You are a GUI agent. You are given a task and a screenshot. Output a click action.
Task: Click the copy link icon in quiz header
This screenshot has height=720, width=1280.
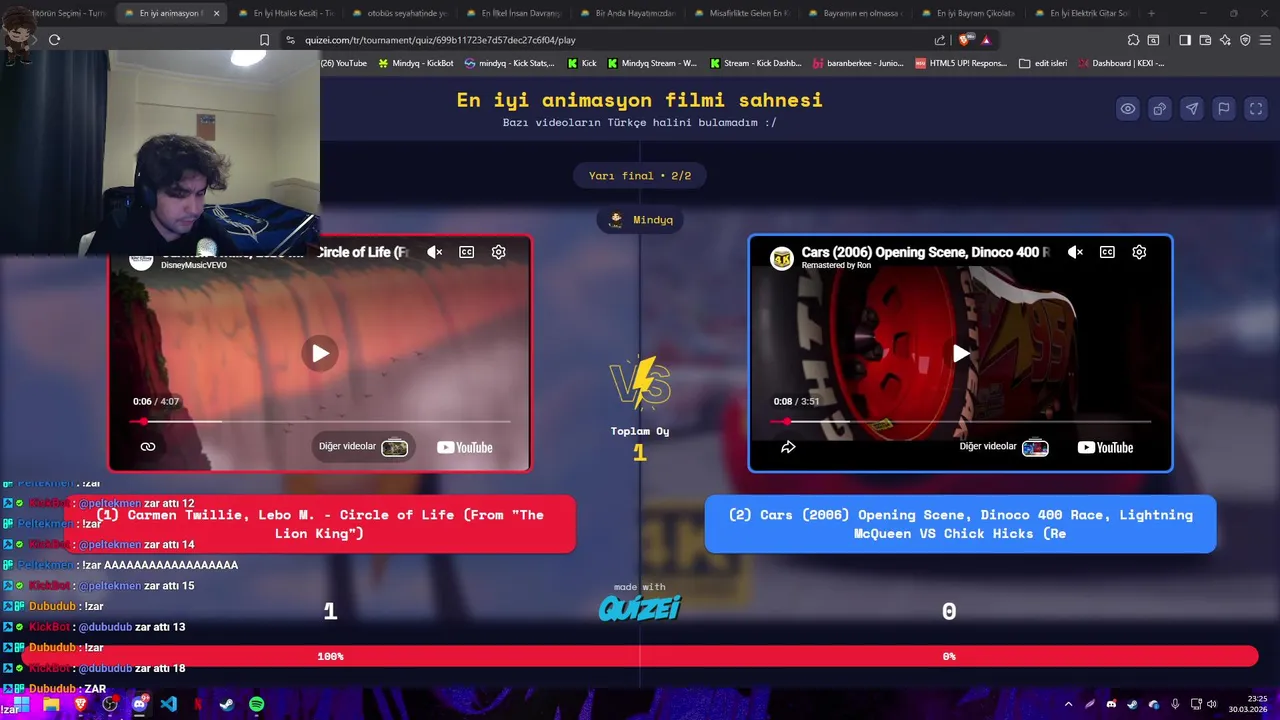coord(1160,109)
